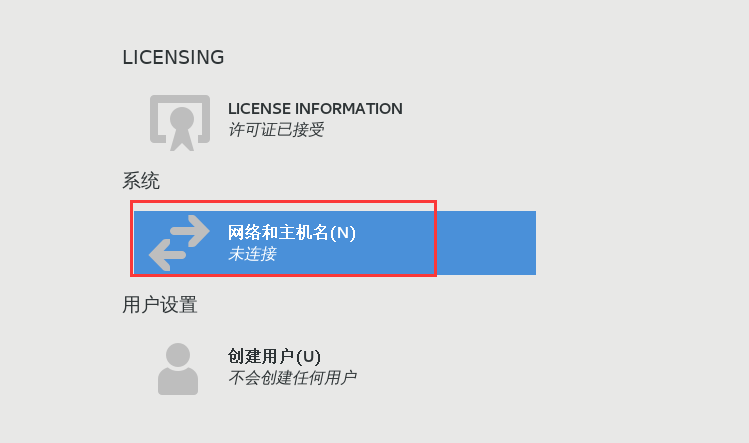Image resolution: width=749 pixels, height=443 pixels.
Task: Click the ribbon badge inside license icon
Action: coord(182,128)
